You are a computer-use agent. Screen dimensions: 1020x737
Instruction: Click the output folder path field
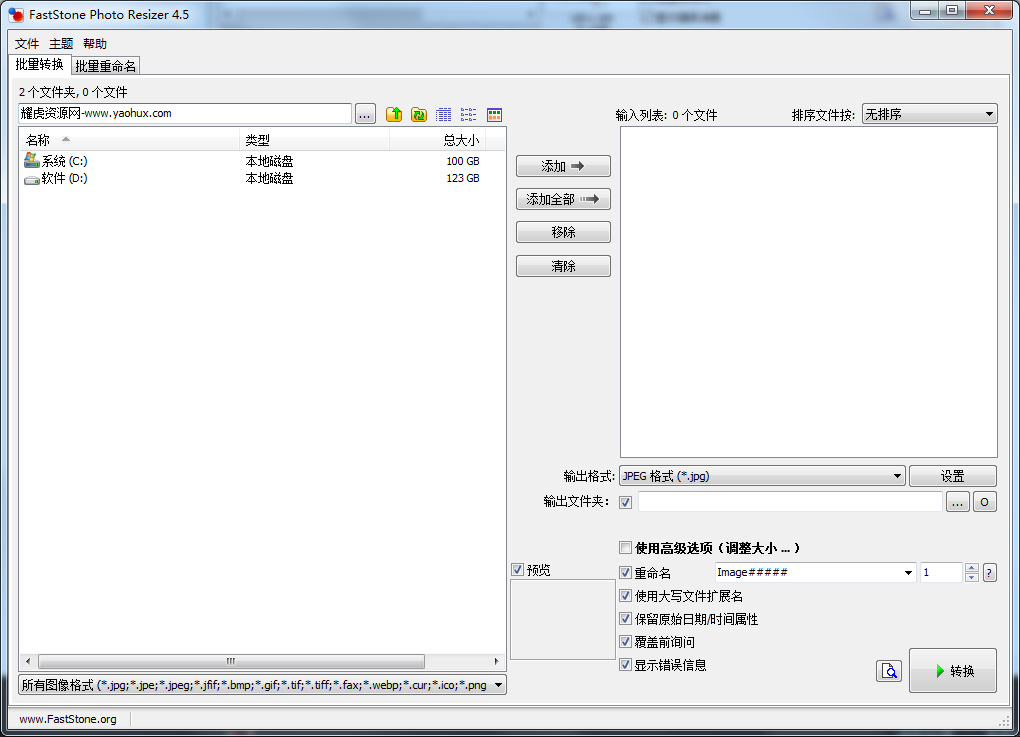click(789, 502)
